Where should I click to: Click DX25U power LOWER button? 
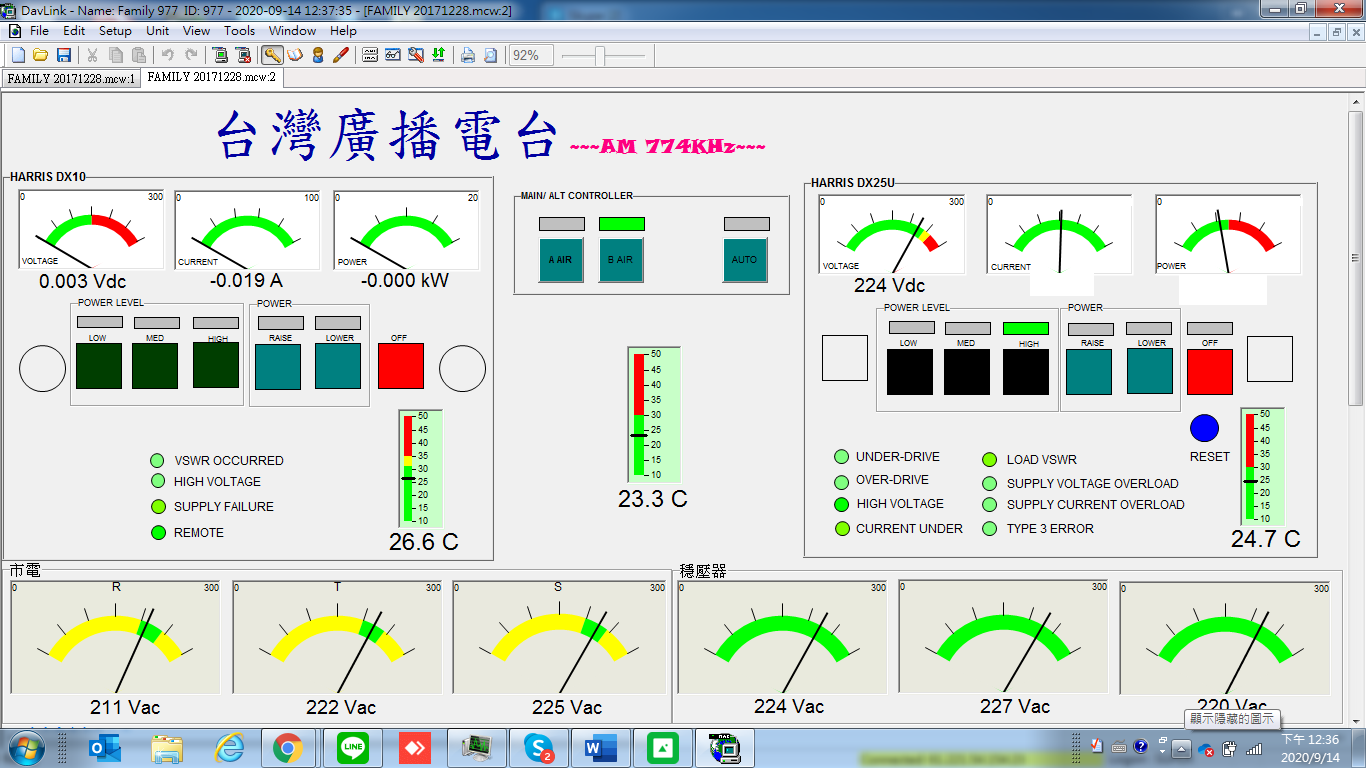(x=1150, y=371)
